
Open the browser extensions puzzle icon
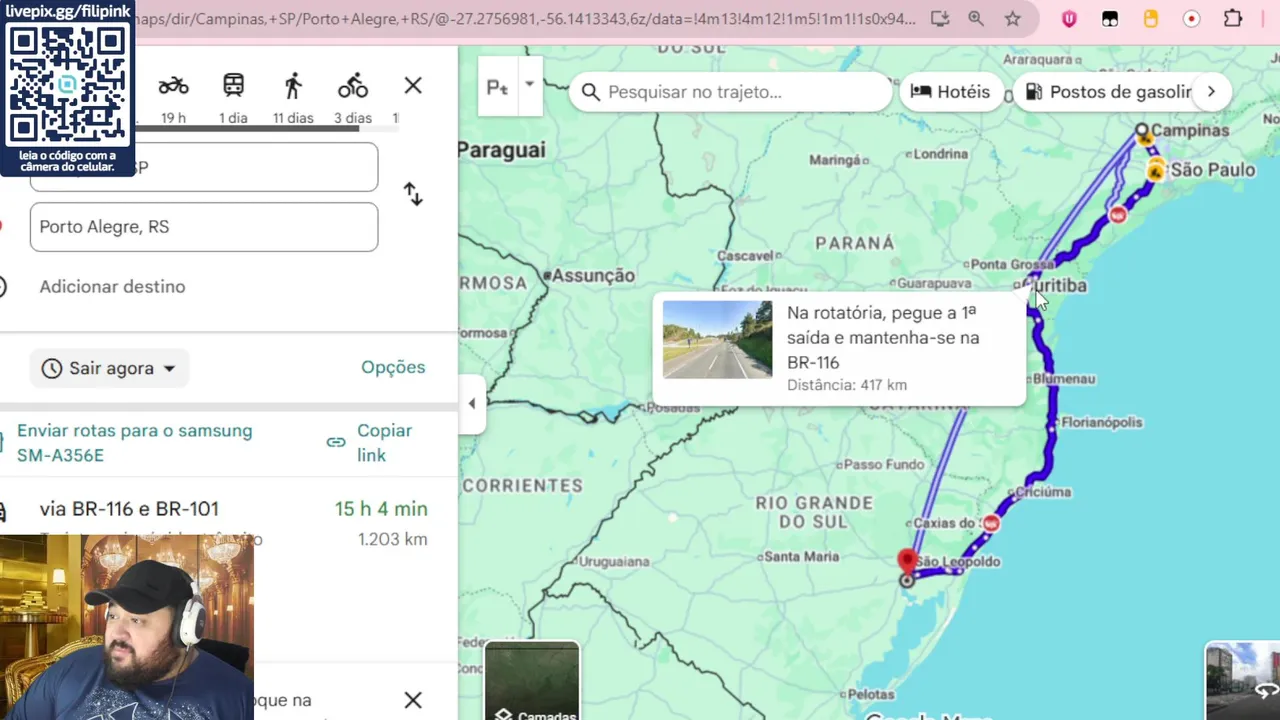tap(1233, 19)
